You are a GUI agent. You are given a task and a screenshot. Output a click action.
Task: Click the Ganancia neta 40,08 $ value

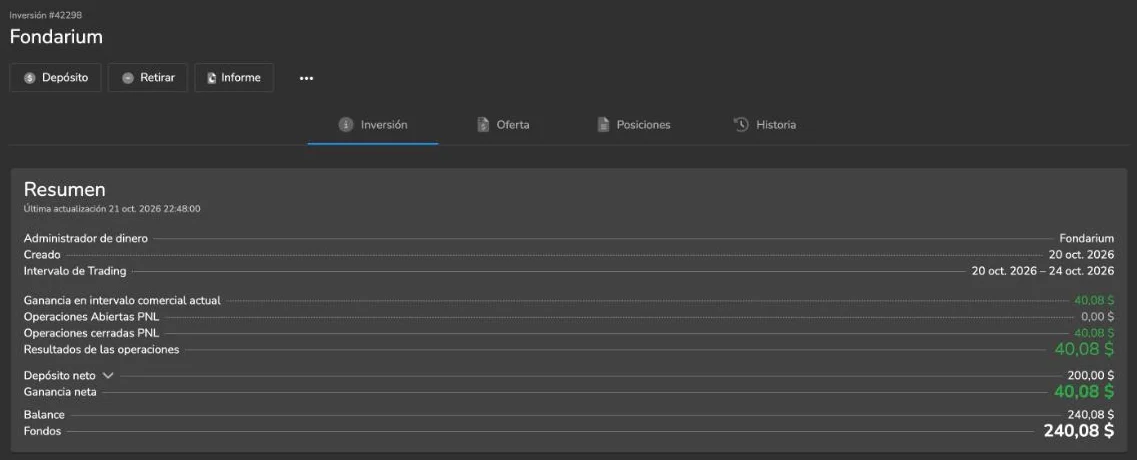click(1084, 392)
